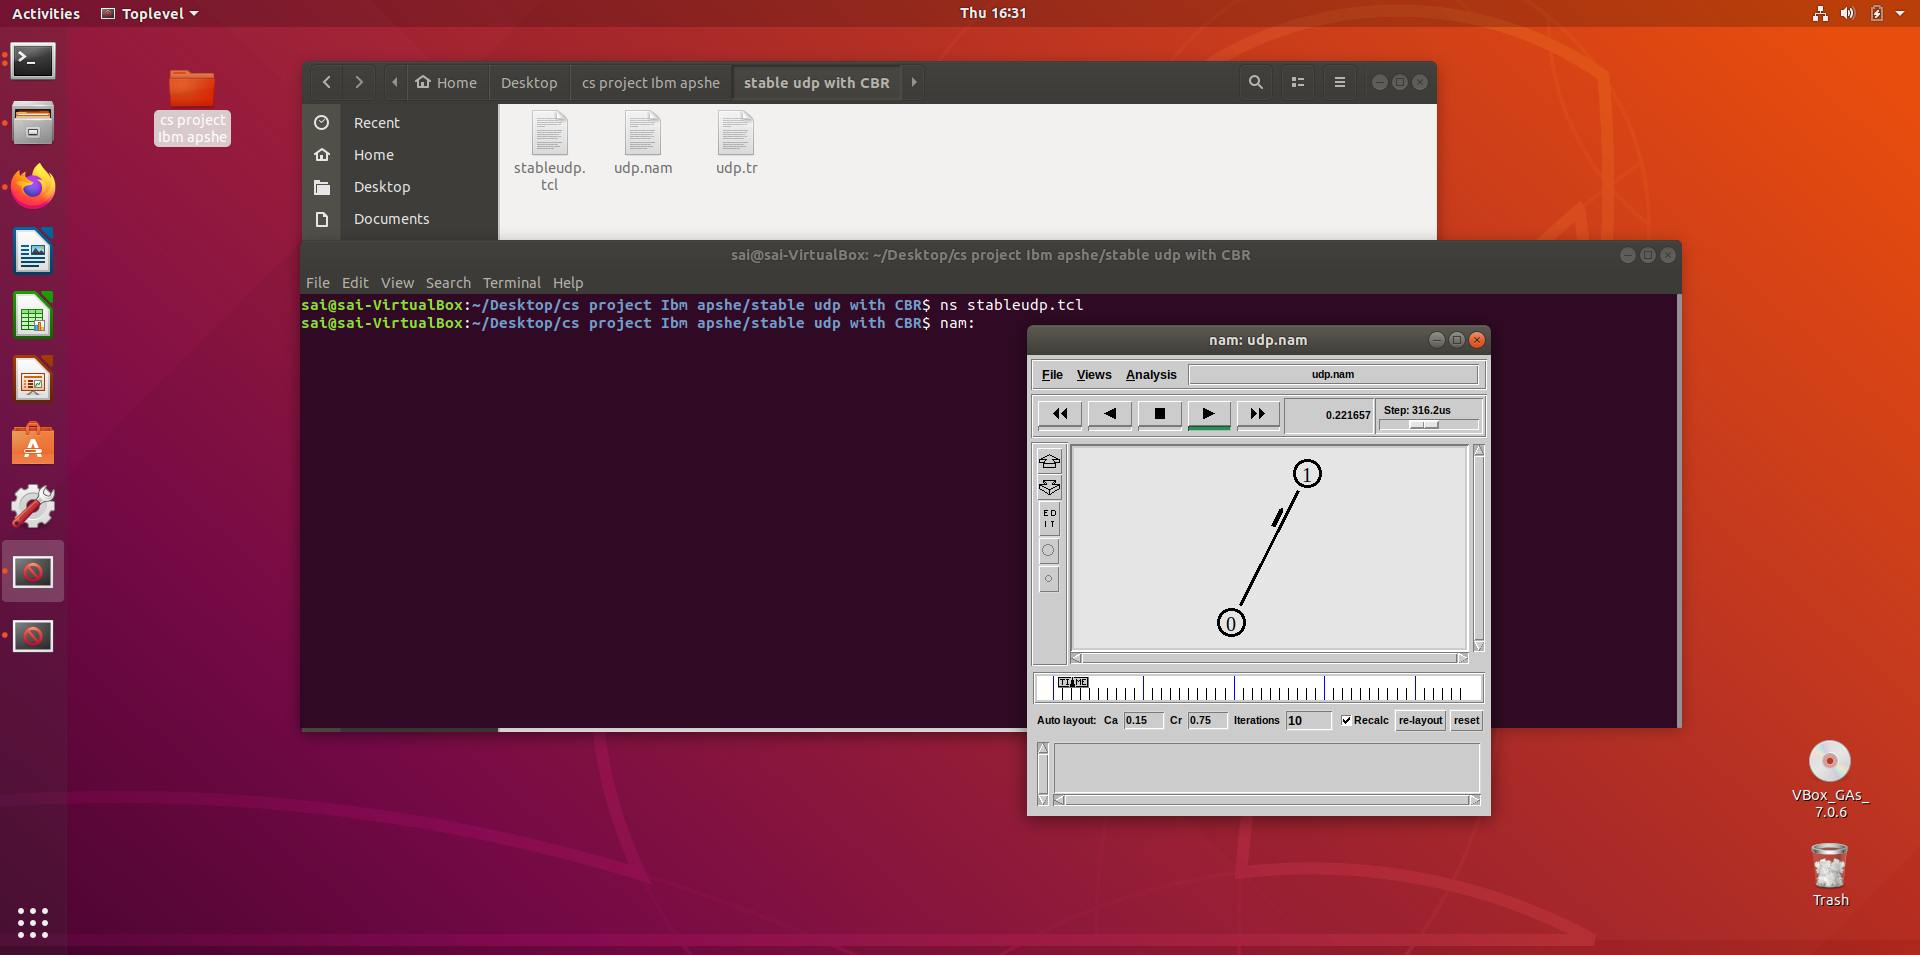The width and height of the screenshot is (1920, 955).
Task: Select the zoom-out tool in nam
Action: 1049,489
